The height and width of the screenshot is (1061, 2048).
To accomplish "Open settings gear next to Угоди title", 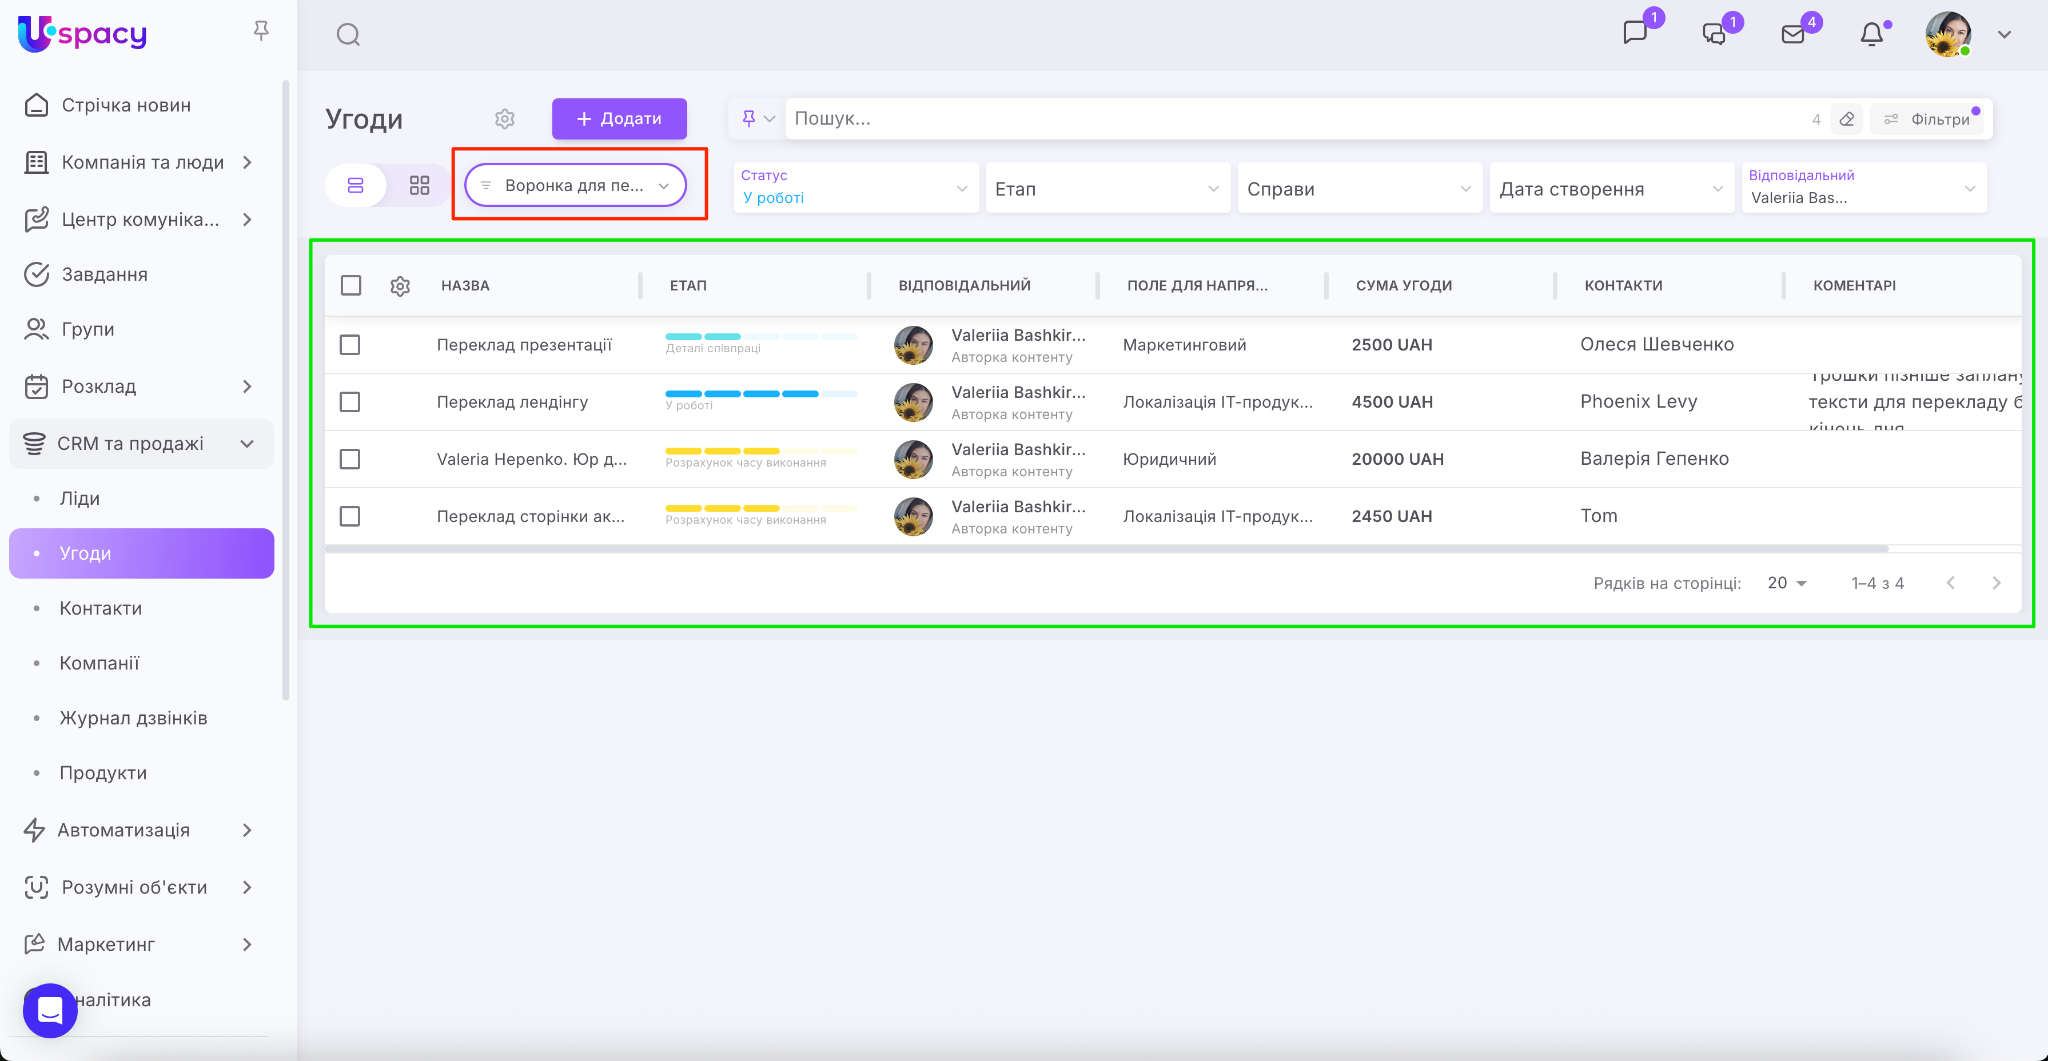I will pyautogui.click(x=505, y=119).
